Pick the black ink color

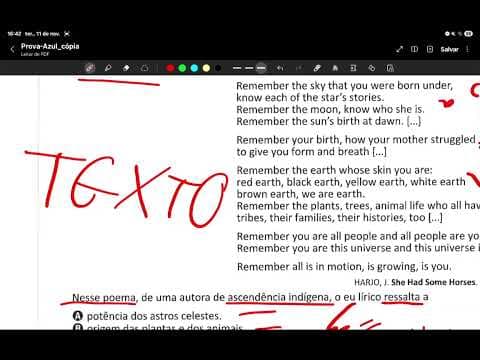click(x=218, y=68)
